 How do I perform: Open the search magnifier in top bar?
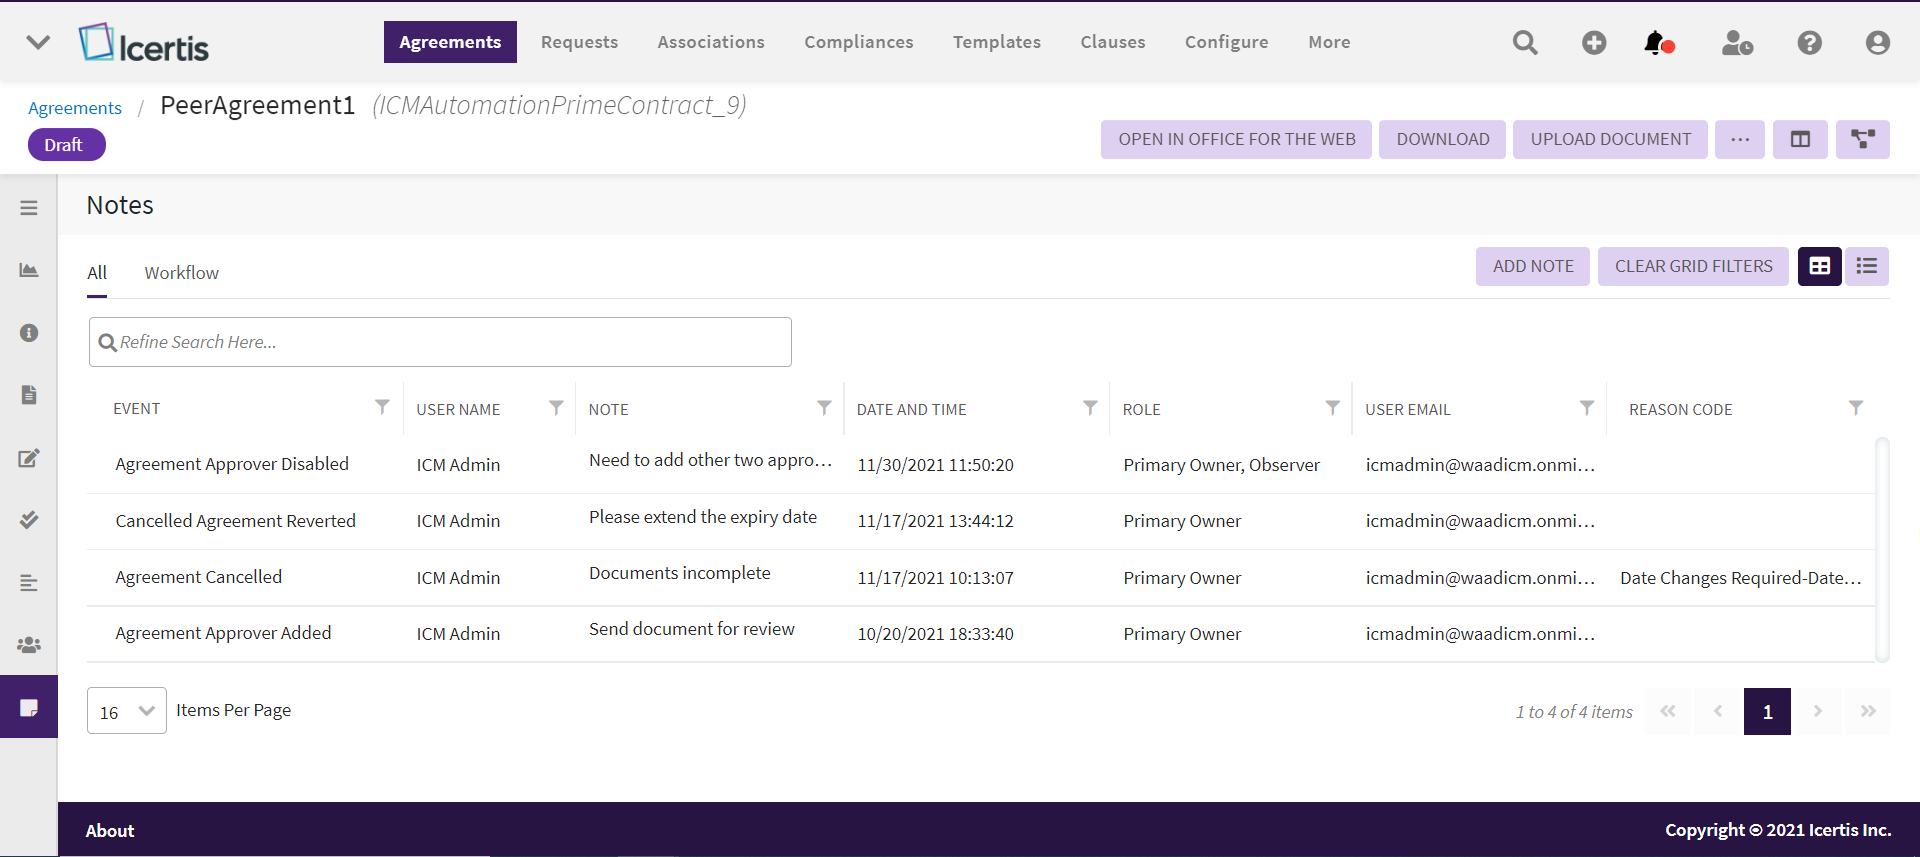point(1525,43)
